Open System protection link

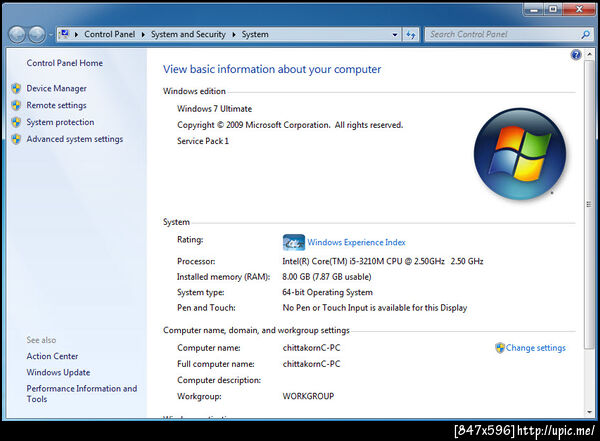[60, 122]
